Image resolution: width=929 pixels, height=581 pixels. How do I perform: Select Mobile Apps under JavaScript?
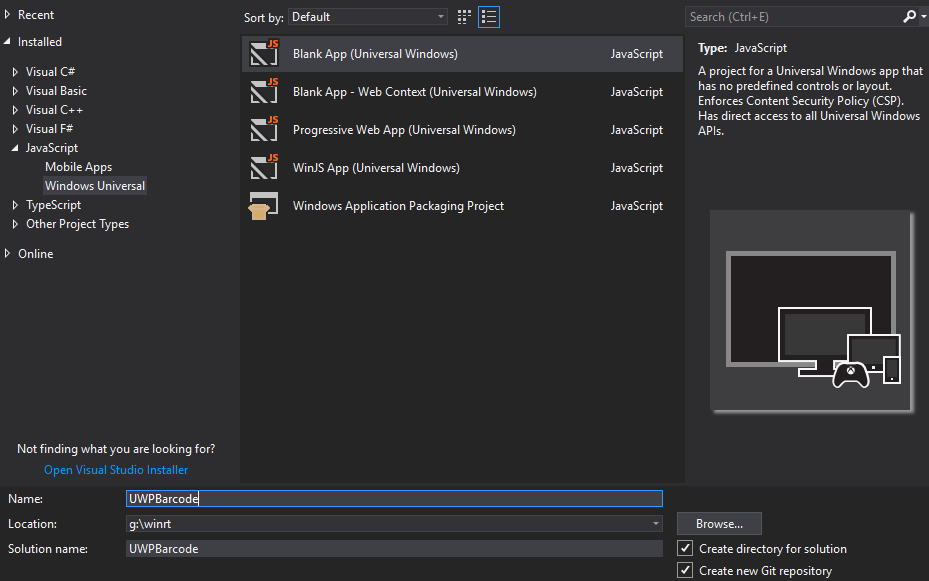[78, 167]
